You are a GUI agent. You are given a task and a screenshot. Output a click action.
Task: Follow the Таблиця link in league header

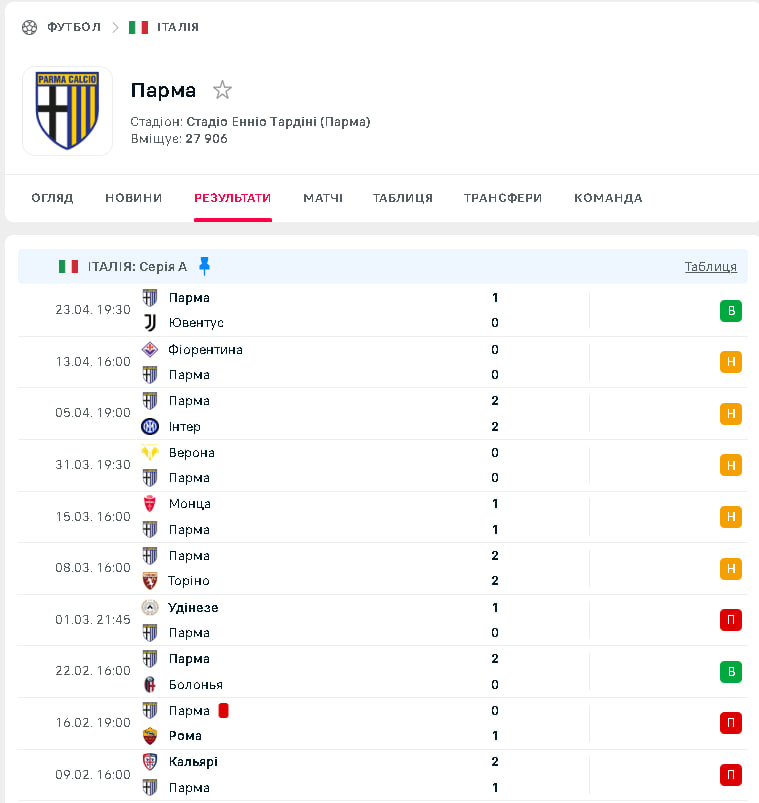(x=711, y=267)
